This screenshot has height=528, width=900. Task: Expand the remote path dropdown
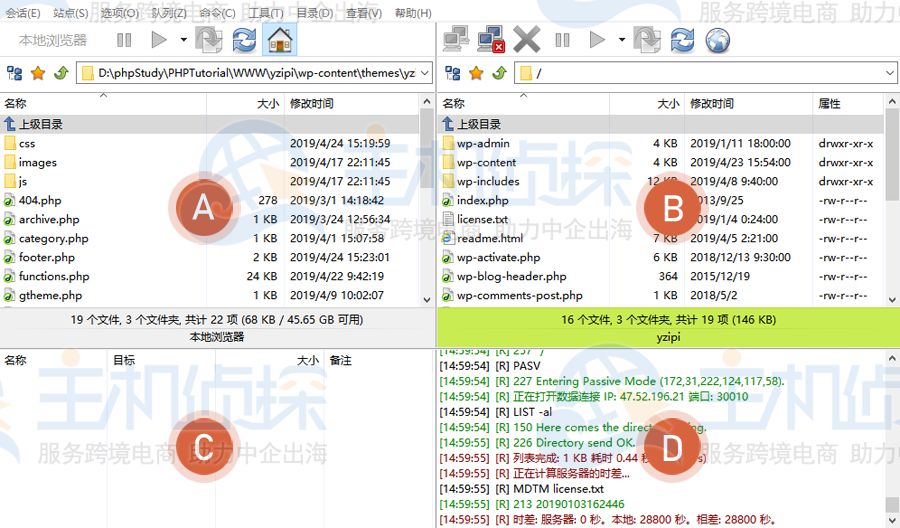tap(889, 73)
